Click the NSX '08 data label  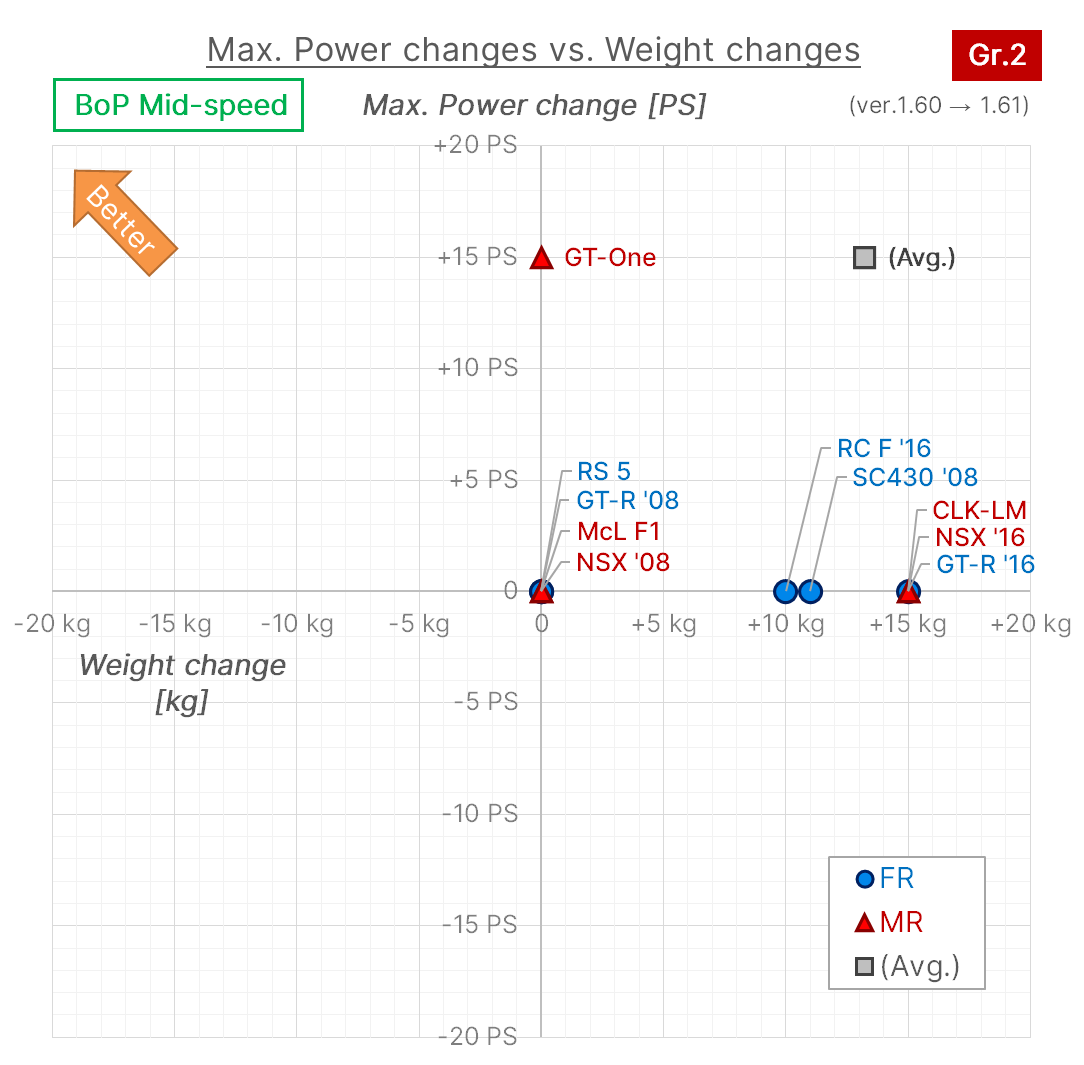[623, 563]
